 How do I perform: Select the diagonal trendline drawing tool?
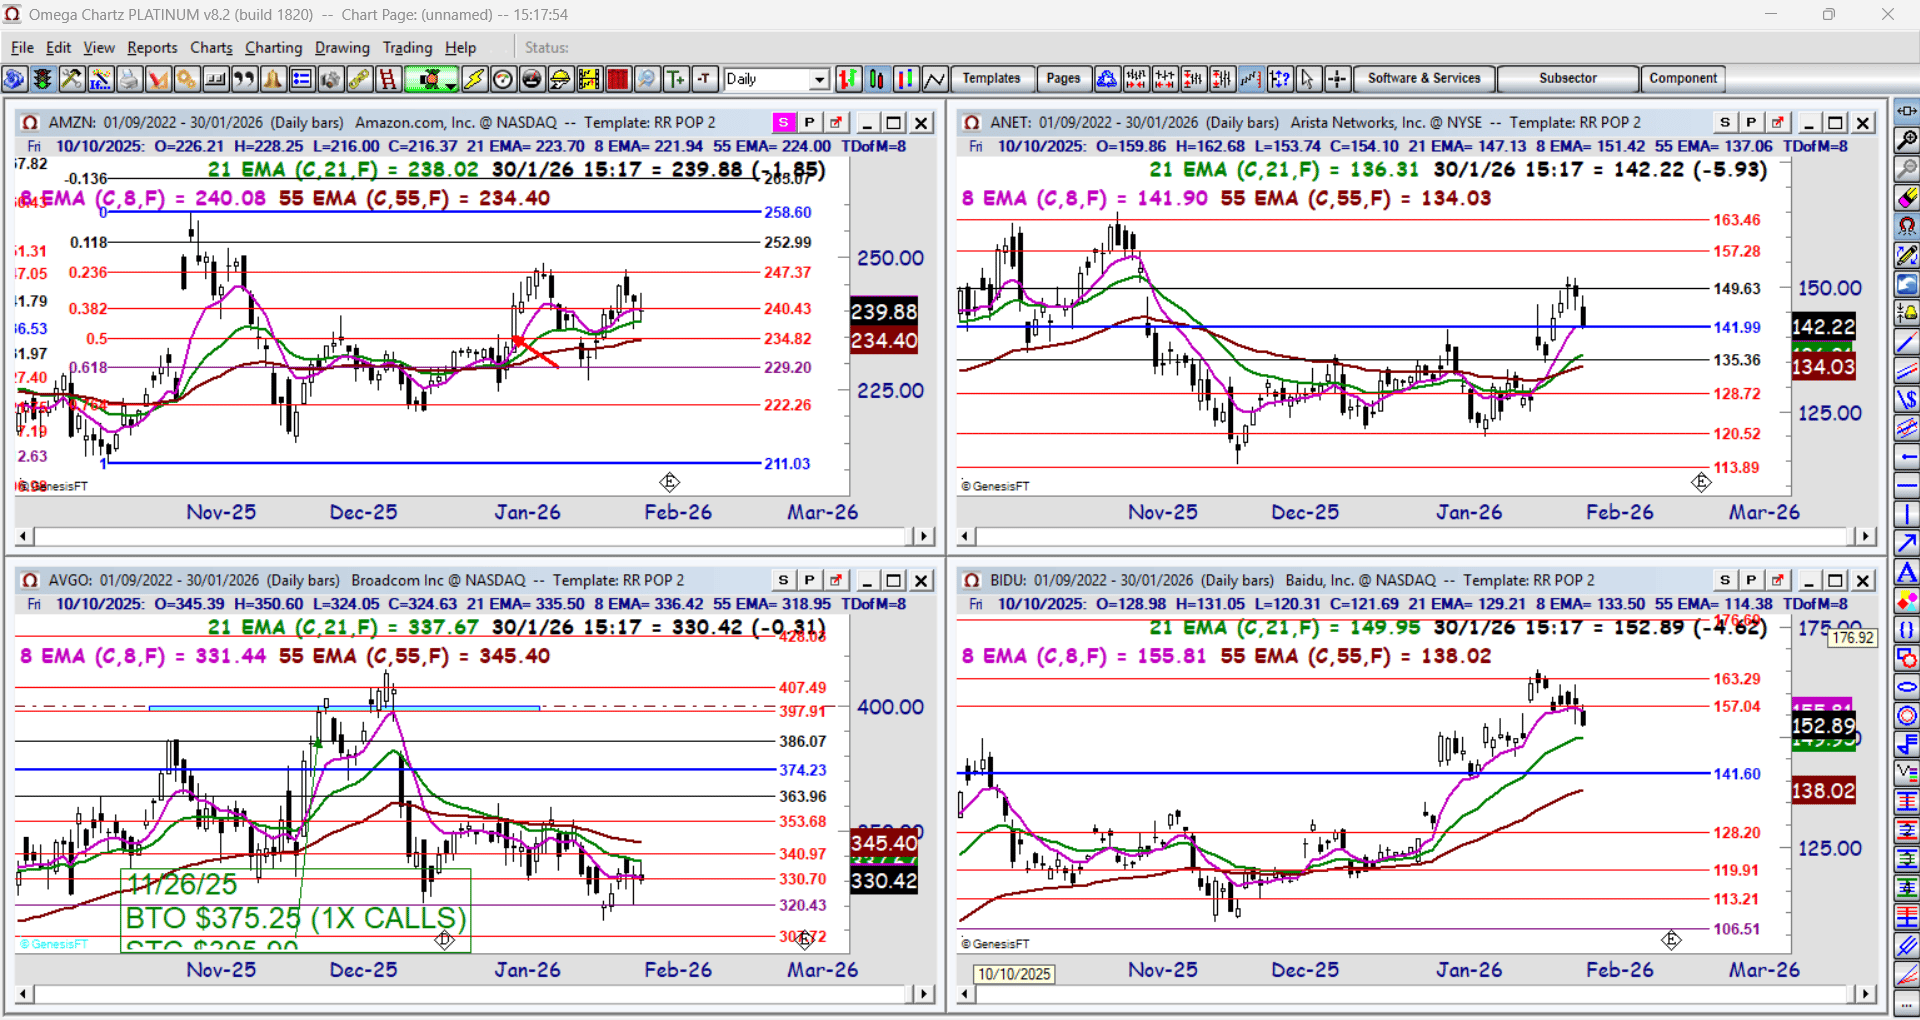pyautogui.click(x=1907, y=342)
